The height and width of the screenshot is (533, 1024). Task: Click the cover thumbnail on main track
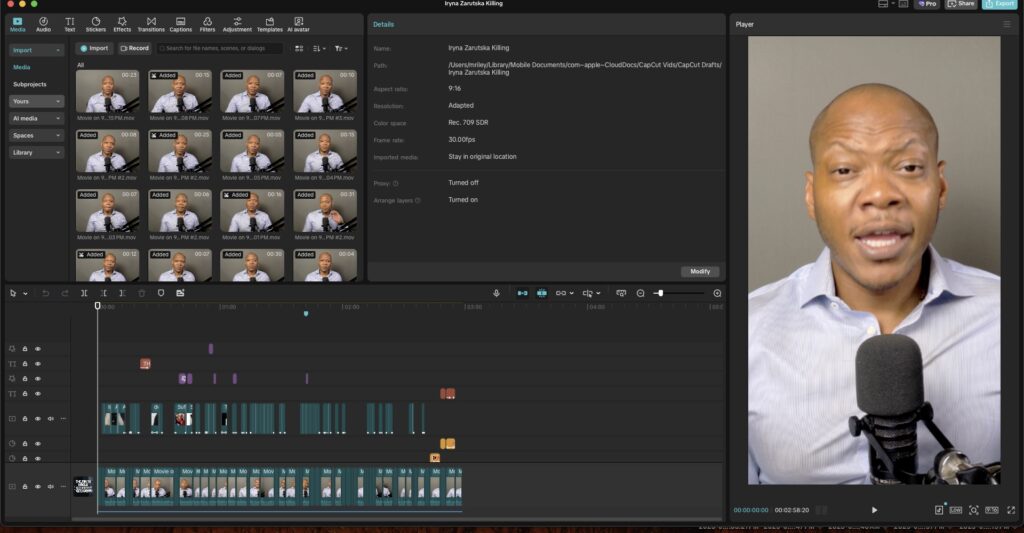click(x=84, y=487)
